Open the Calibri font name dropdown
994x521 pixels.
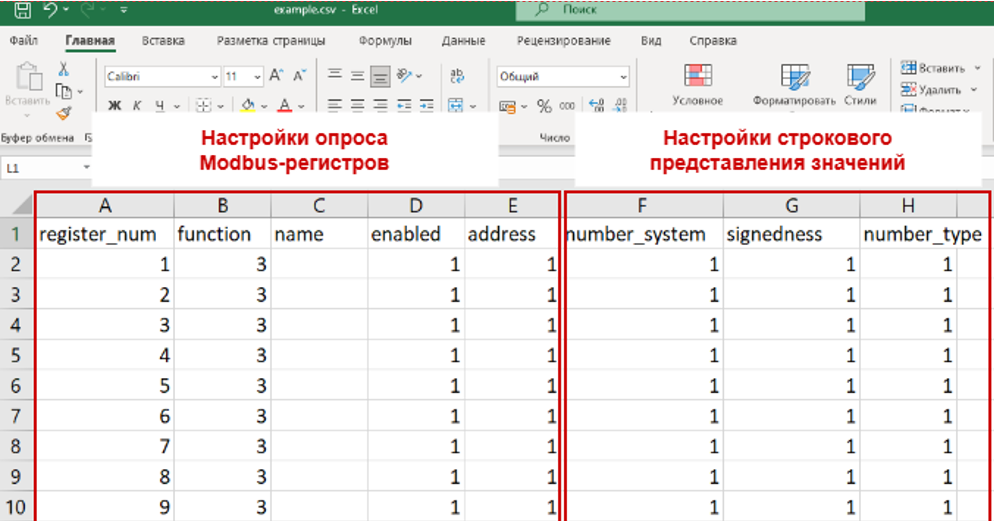pos(161,76)
